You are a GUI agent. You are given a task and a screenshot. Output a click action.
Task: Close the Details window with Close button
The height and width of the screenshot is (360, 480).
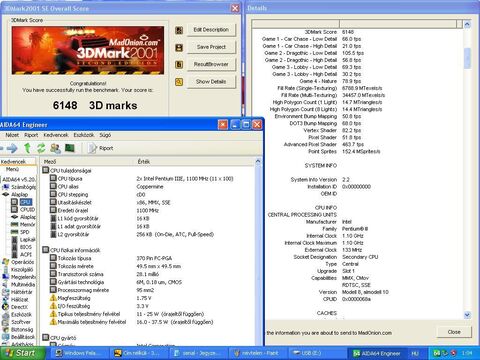pos(454,332)
